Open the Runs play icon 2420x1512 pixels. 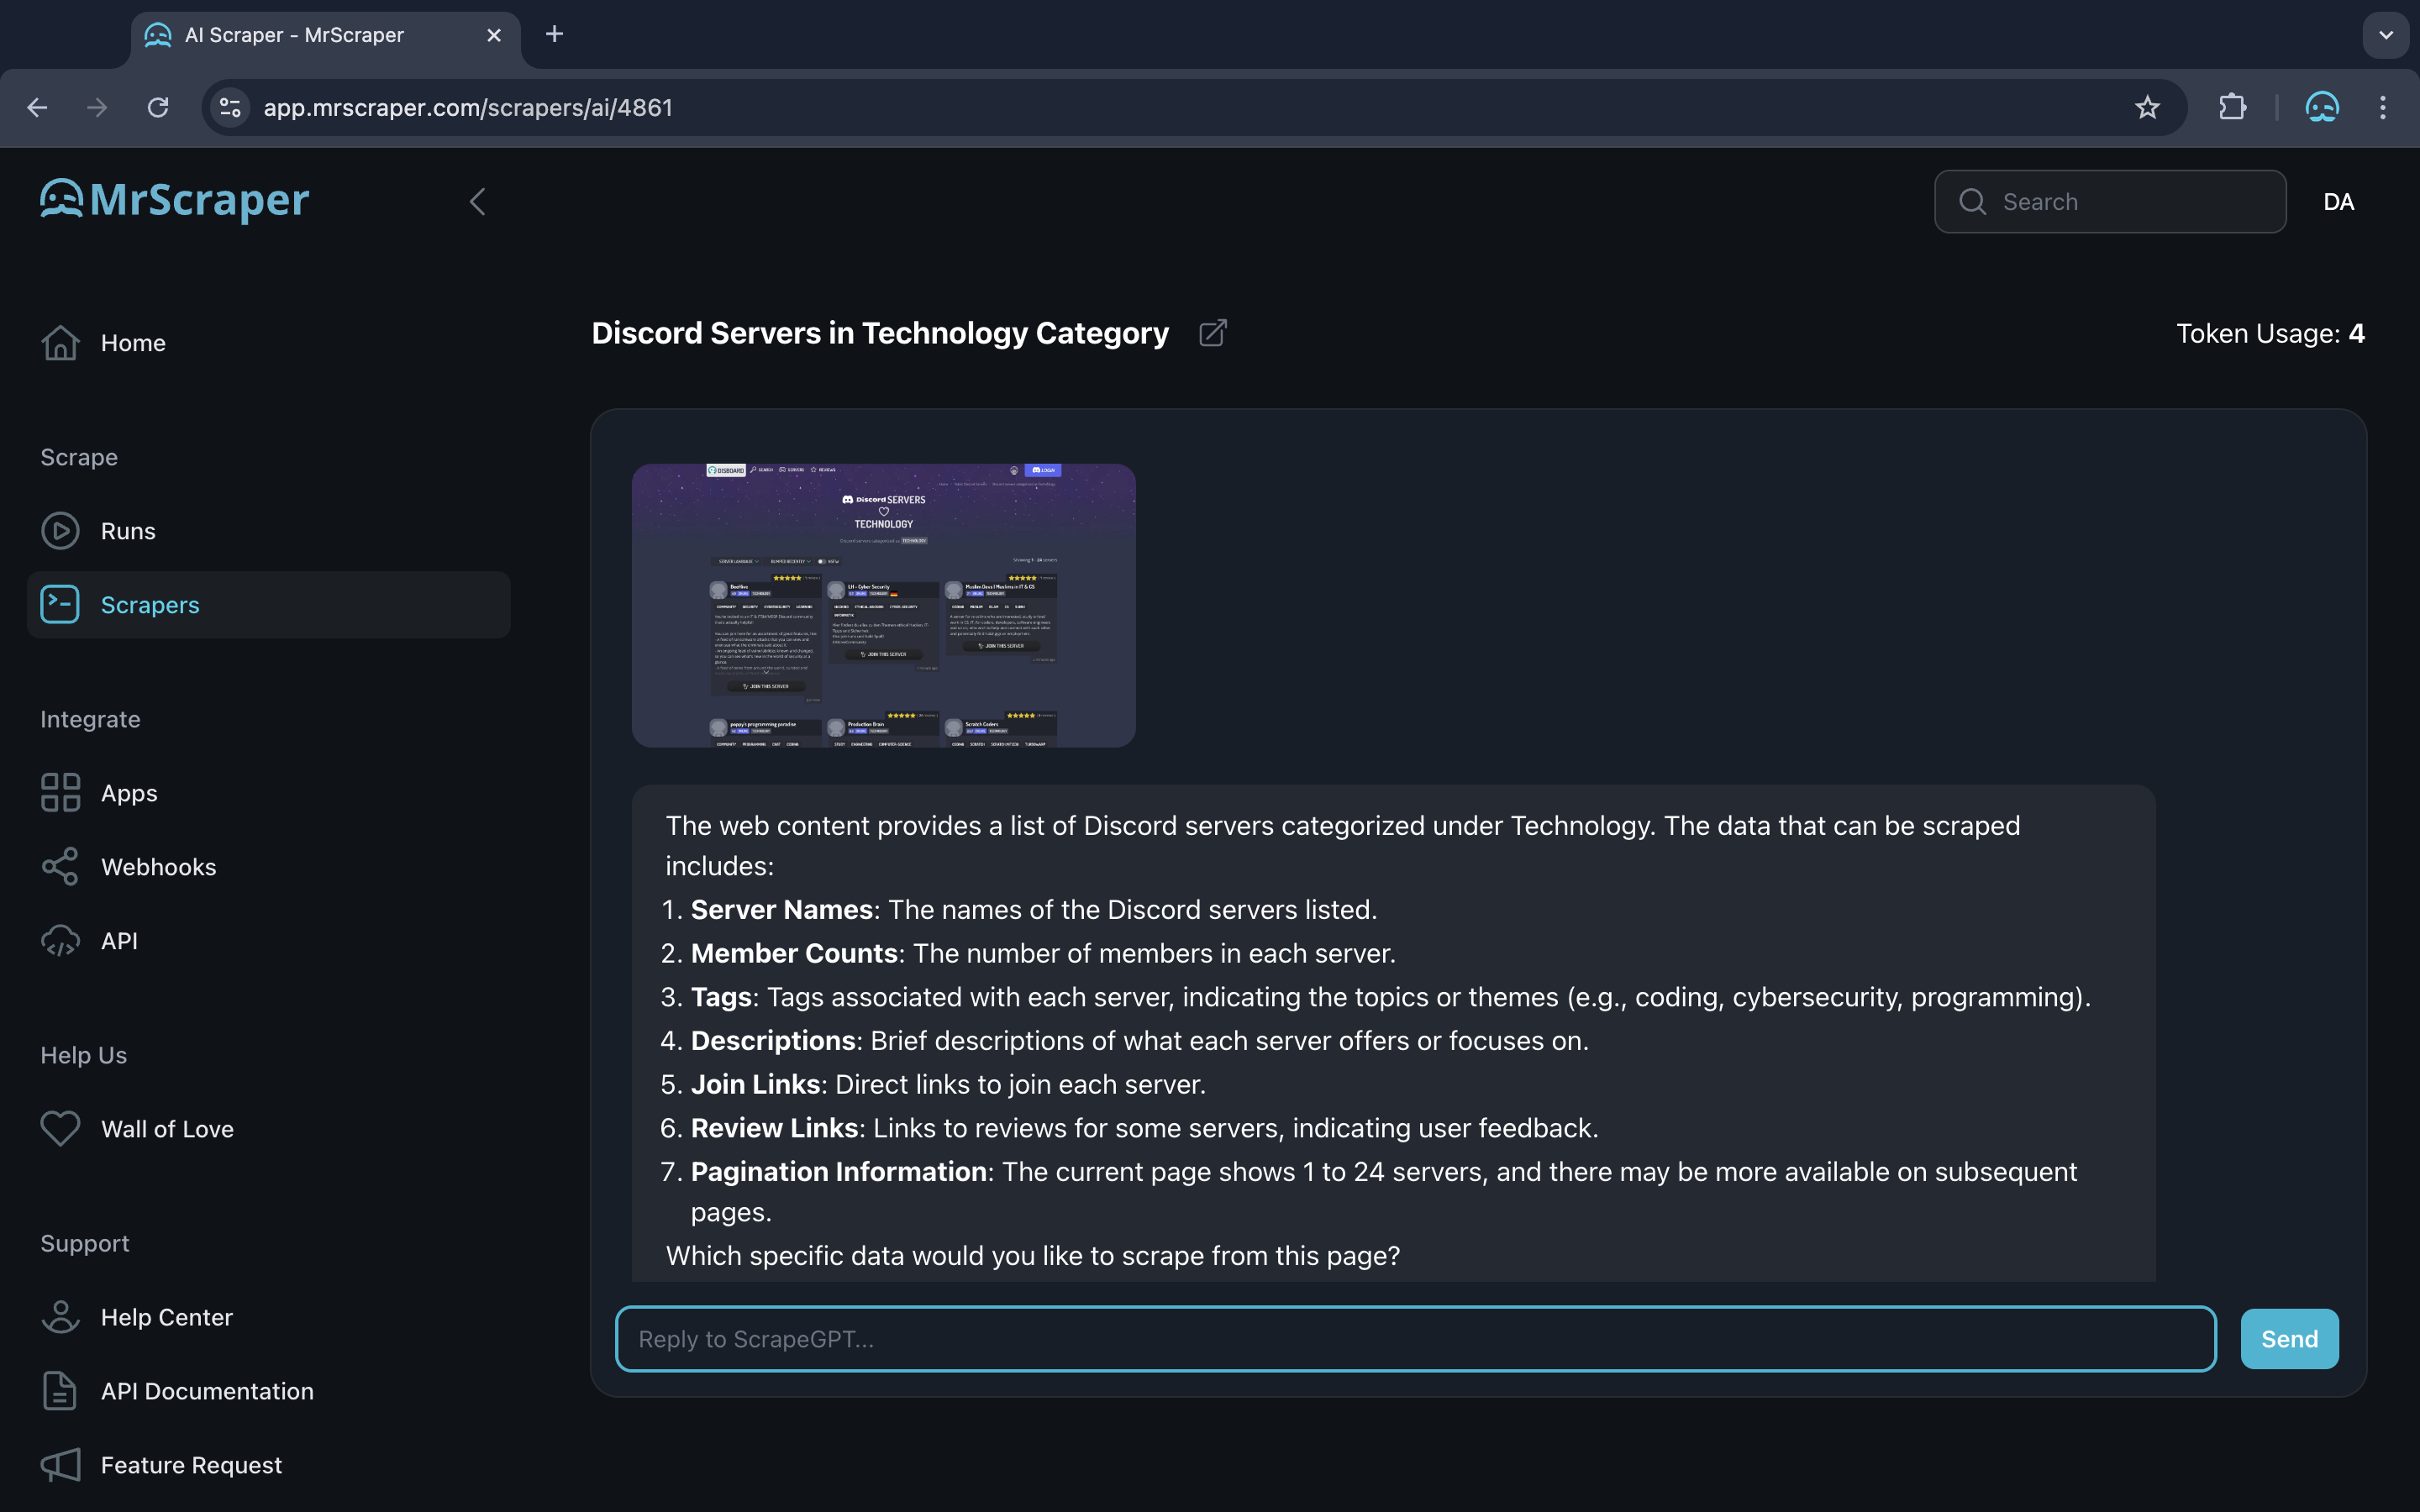60,531
